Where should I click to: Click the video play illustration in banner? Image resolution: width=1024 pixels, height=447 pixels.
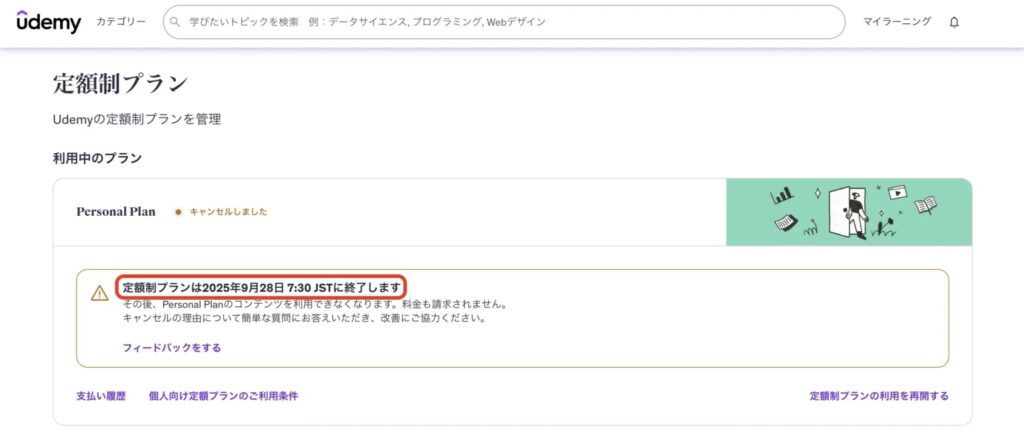coord(897,192)
